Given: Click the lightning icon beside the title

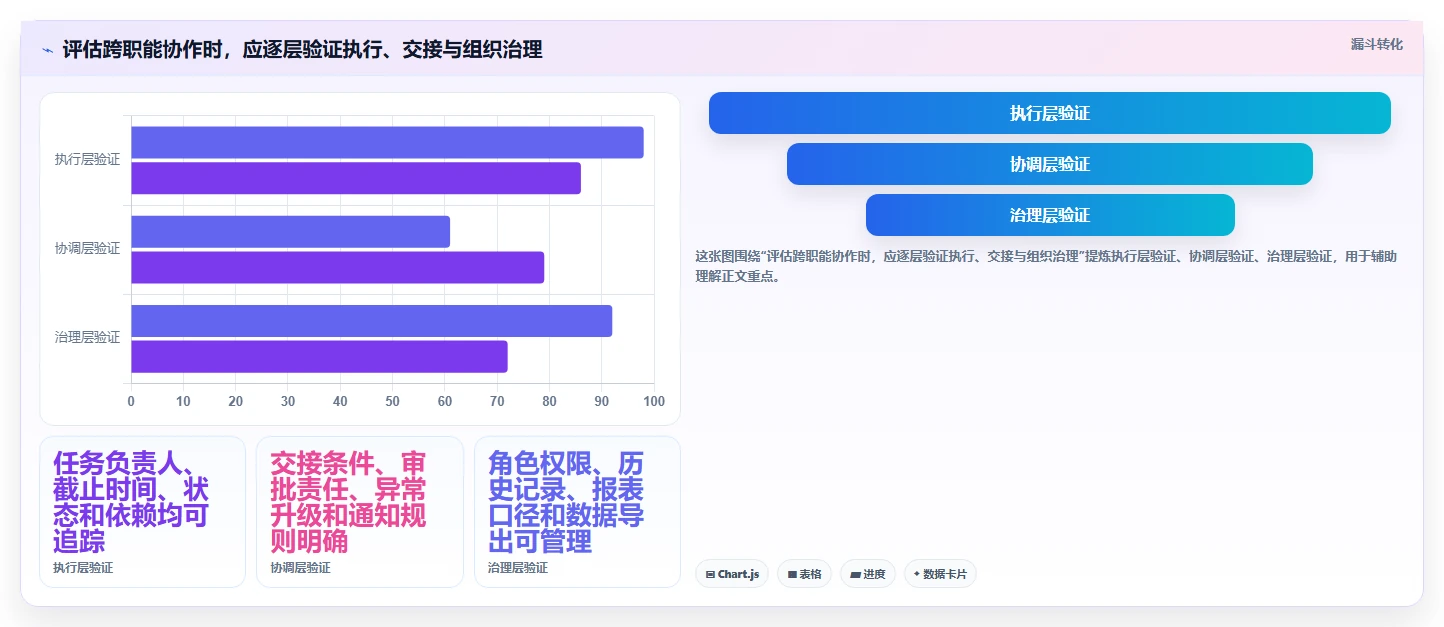Looking at the screenshot, I should point(48,49).
